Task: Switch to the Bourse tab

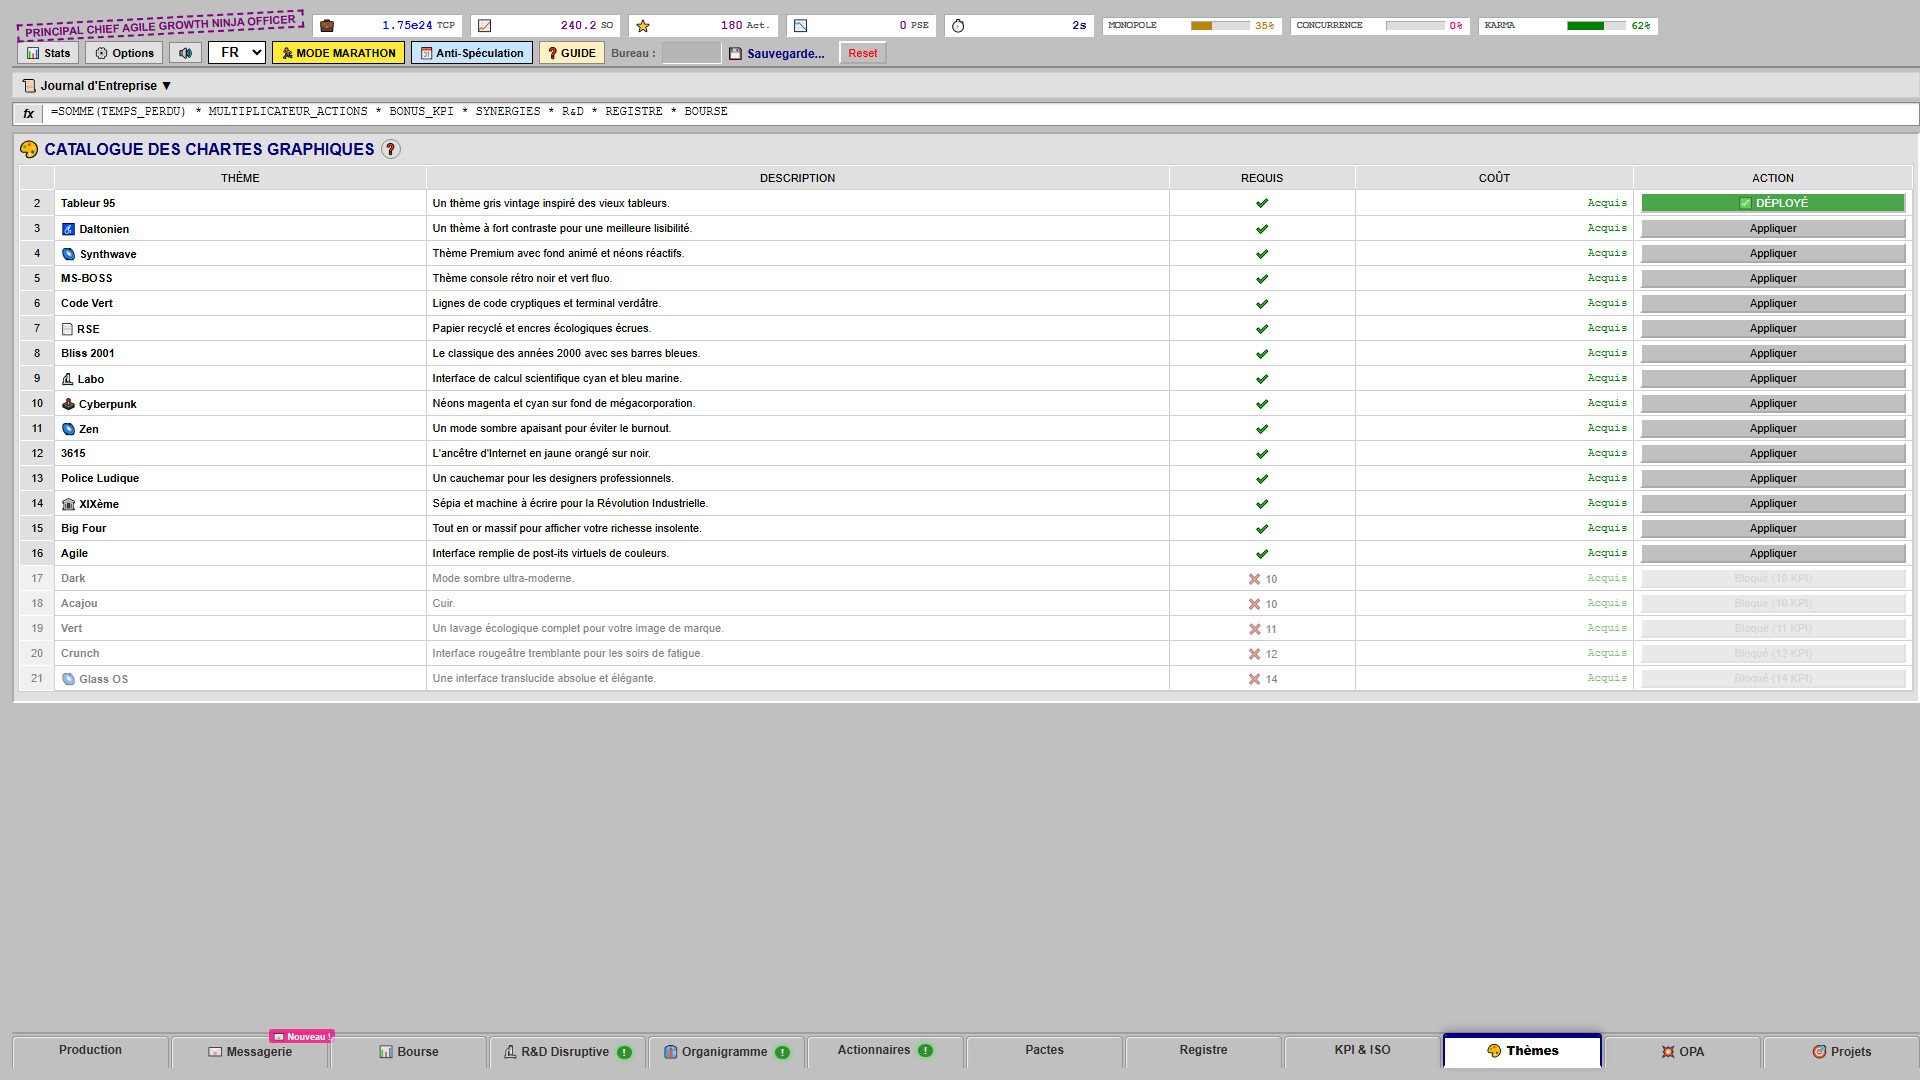Action: [408, 1052]
